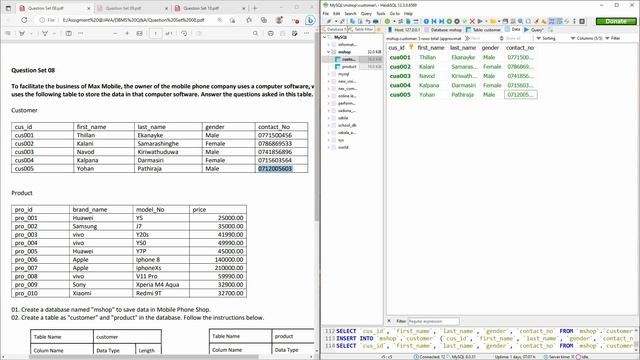Click the Run query play icon

(x=480, y=21)
